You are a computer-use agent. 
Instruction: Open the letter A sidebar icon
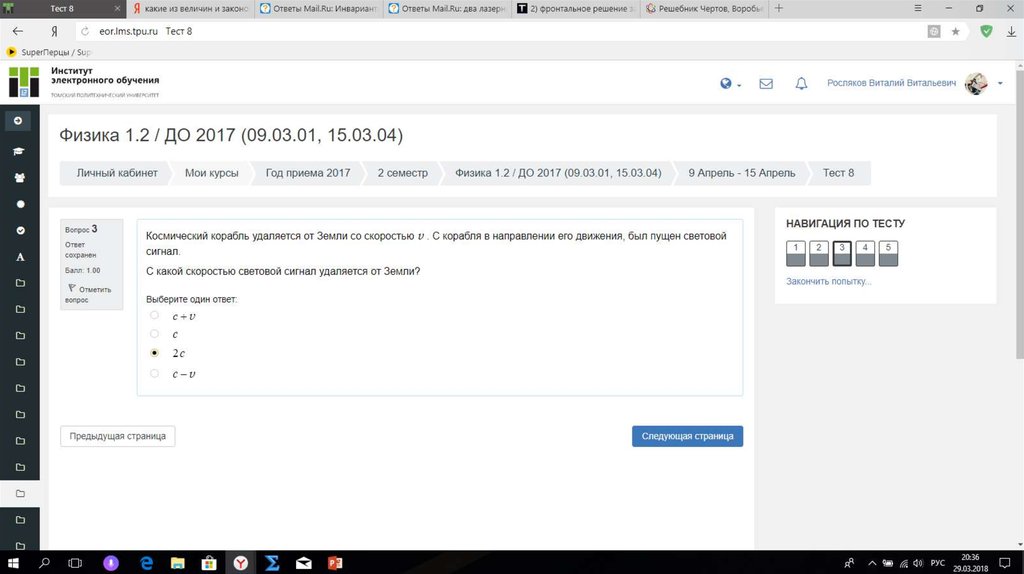coord(20,257)
